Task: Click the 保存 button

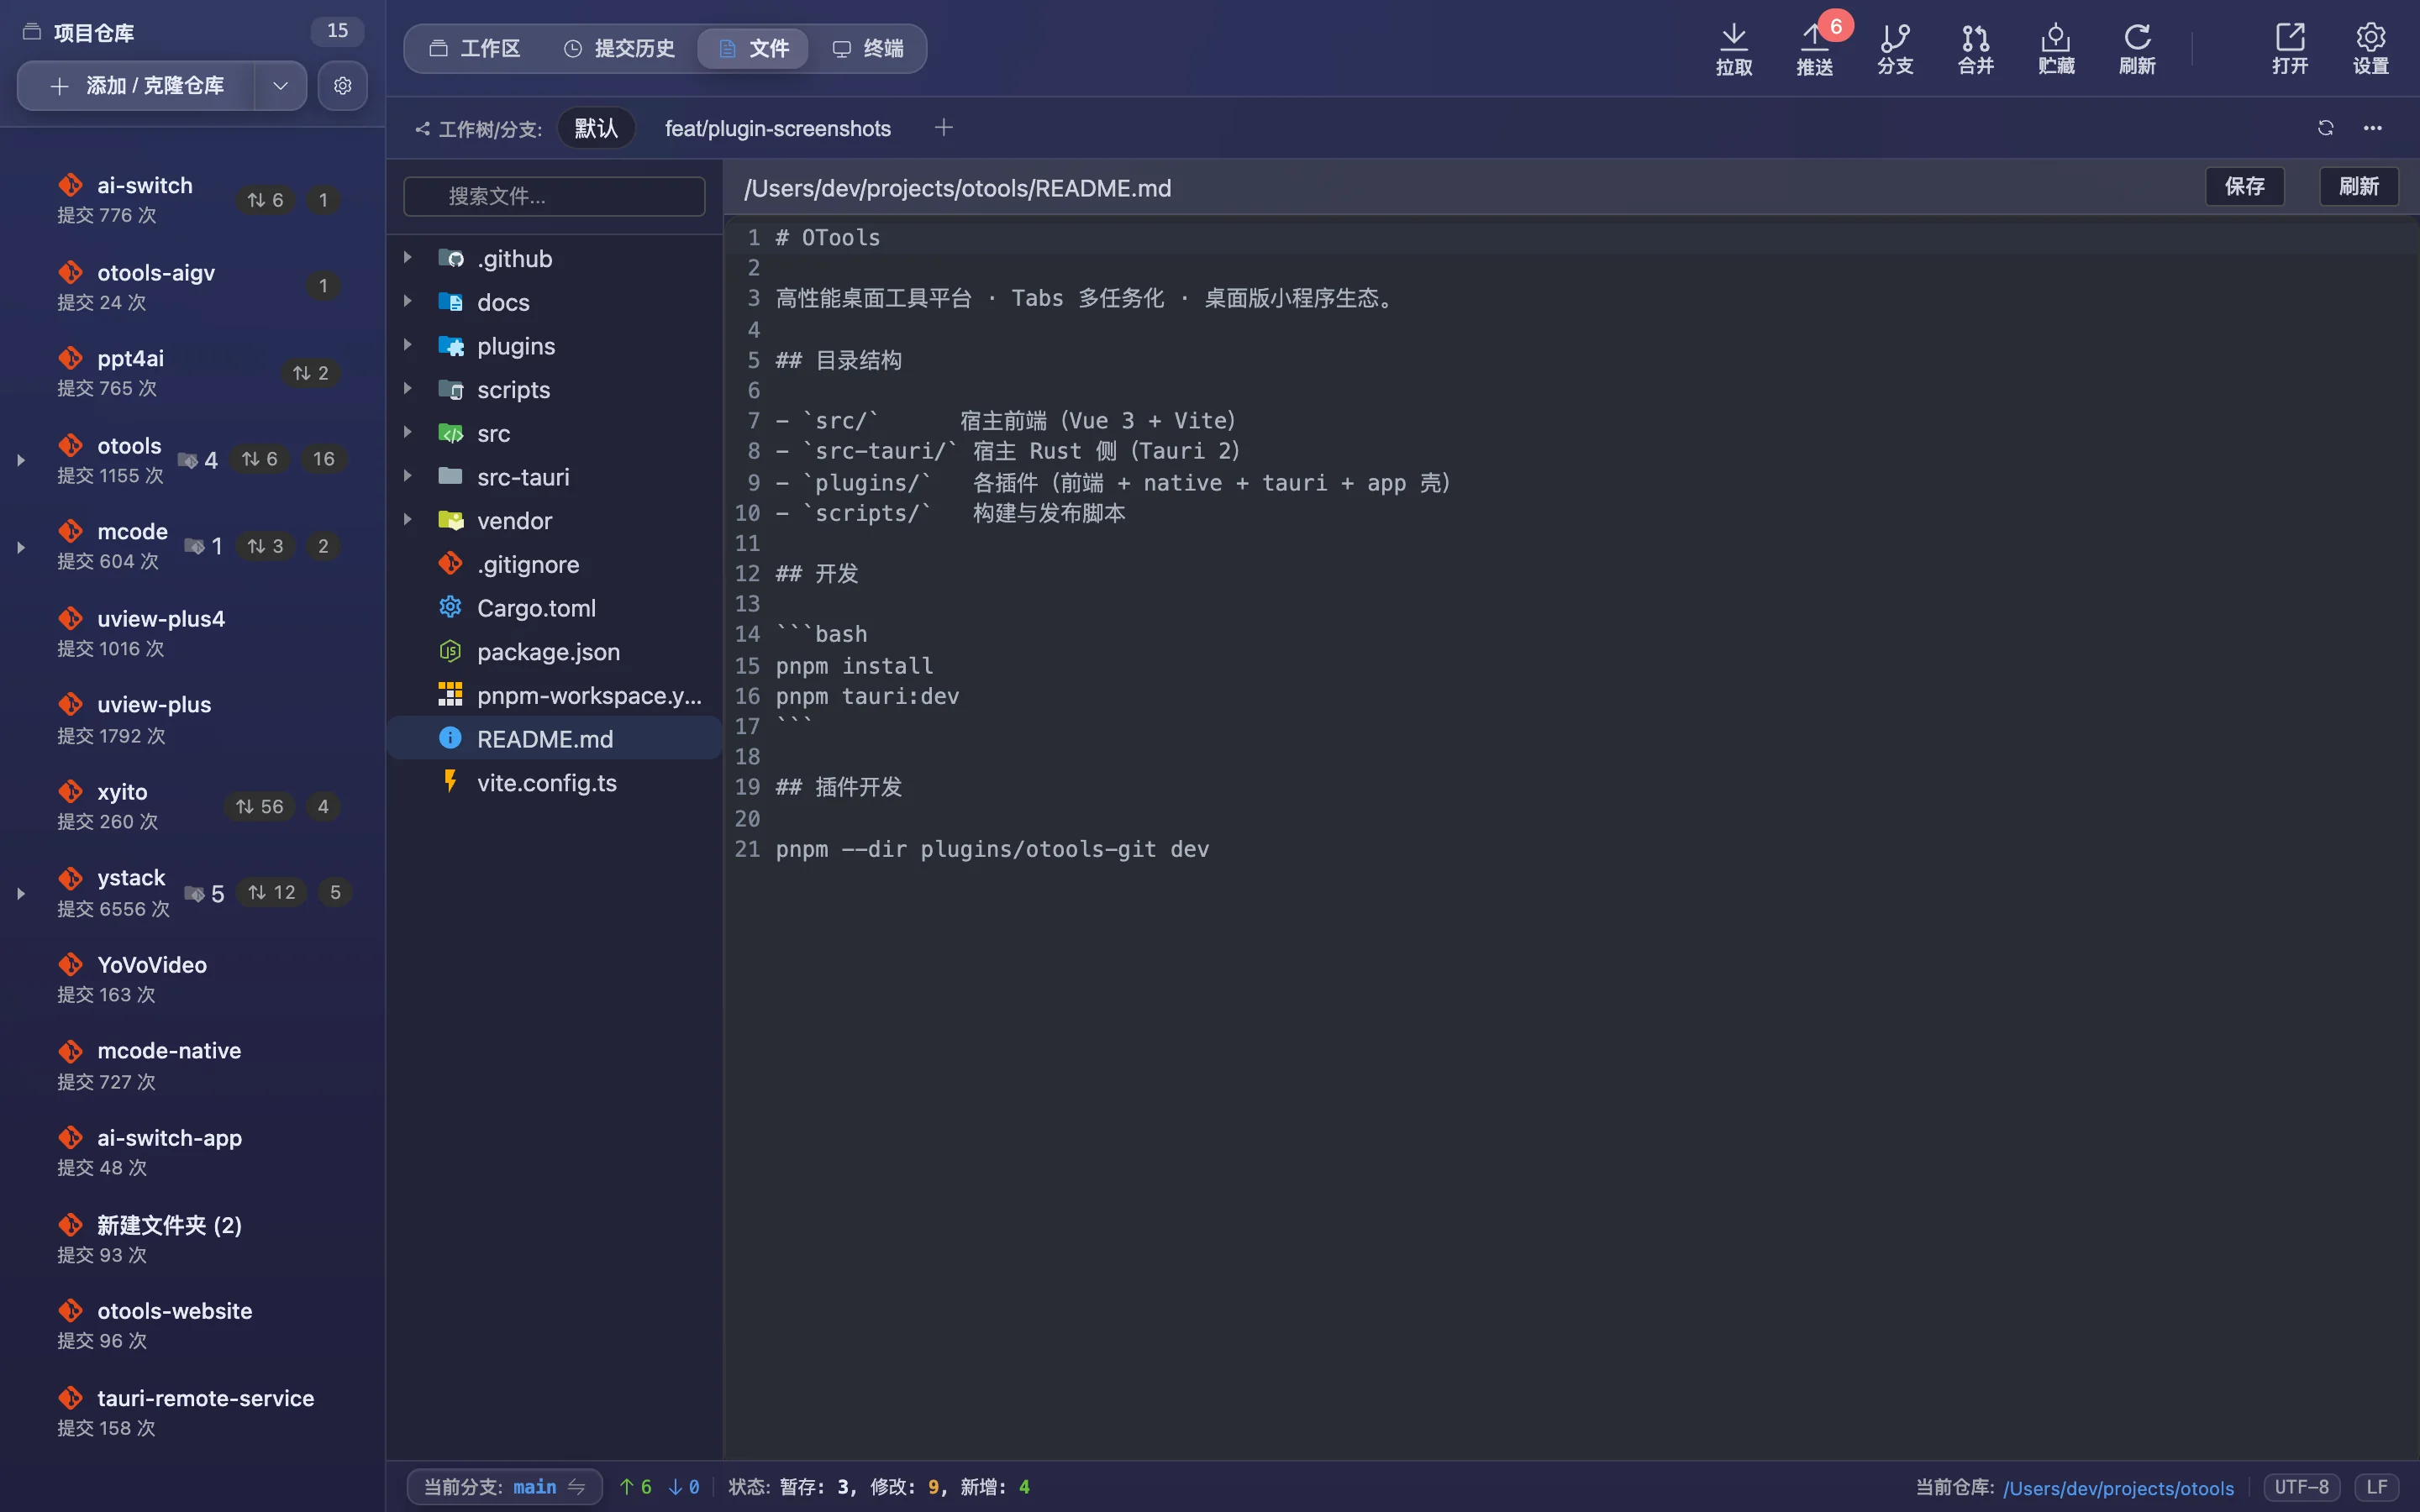Action: pyautogui.click(x=2244, y=186)
